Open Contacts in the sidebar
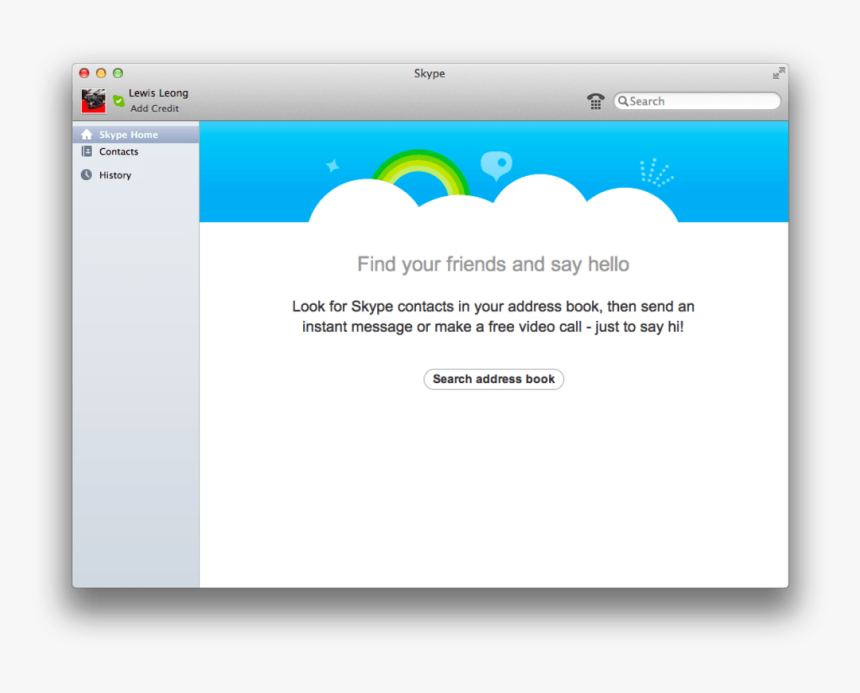The width and height of the screenshot is (860, 693). click(x=136, y=151)
